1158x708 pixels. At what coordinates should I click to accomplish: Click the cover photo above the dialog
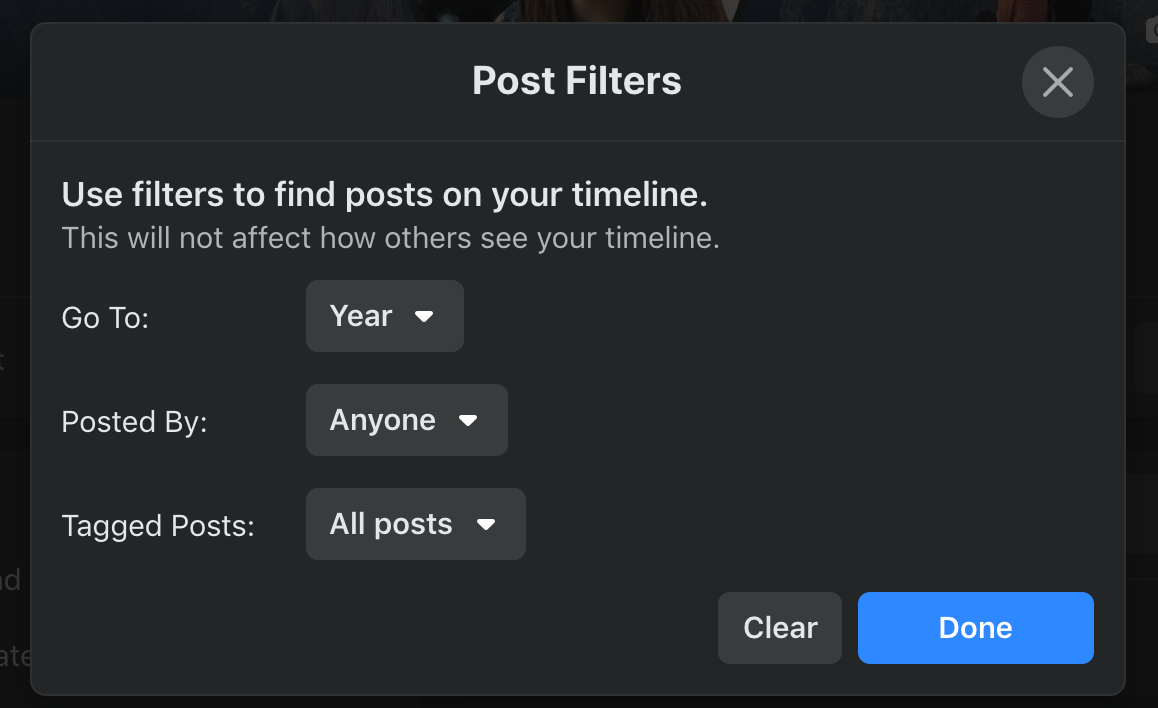tap(578, 10)
